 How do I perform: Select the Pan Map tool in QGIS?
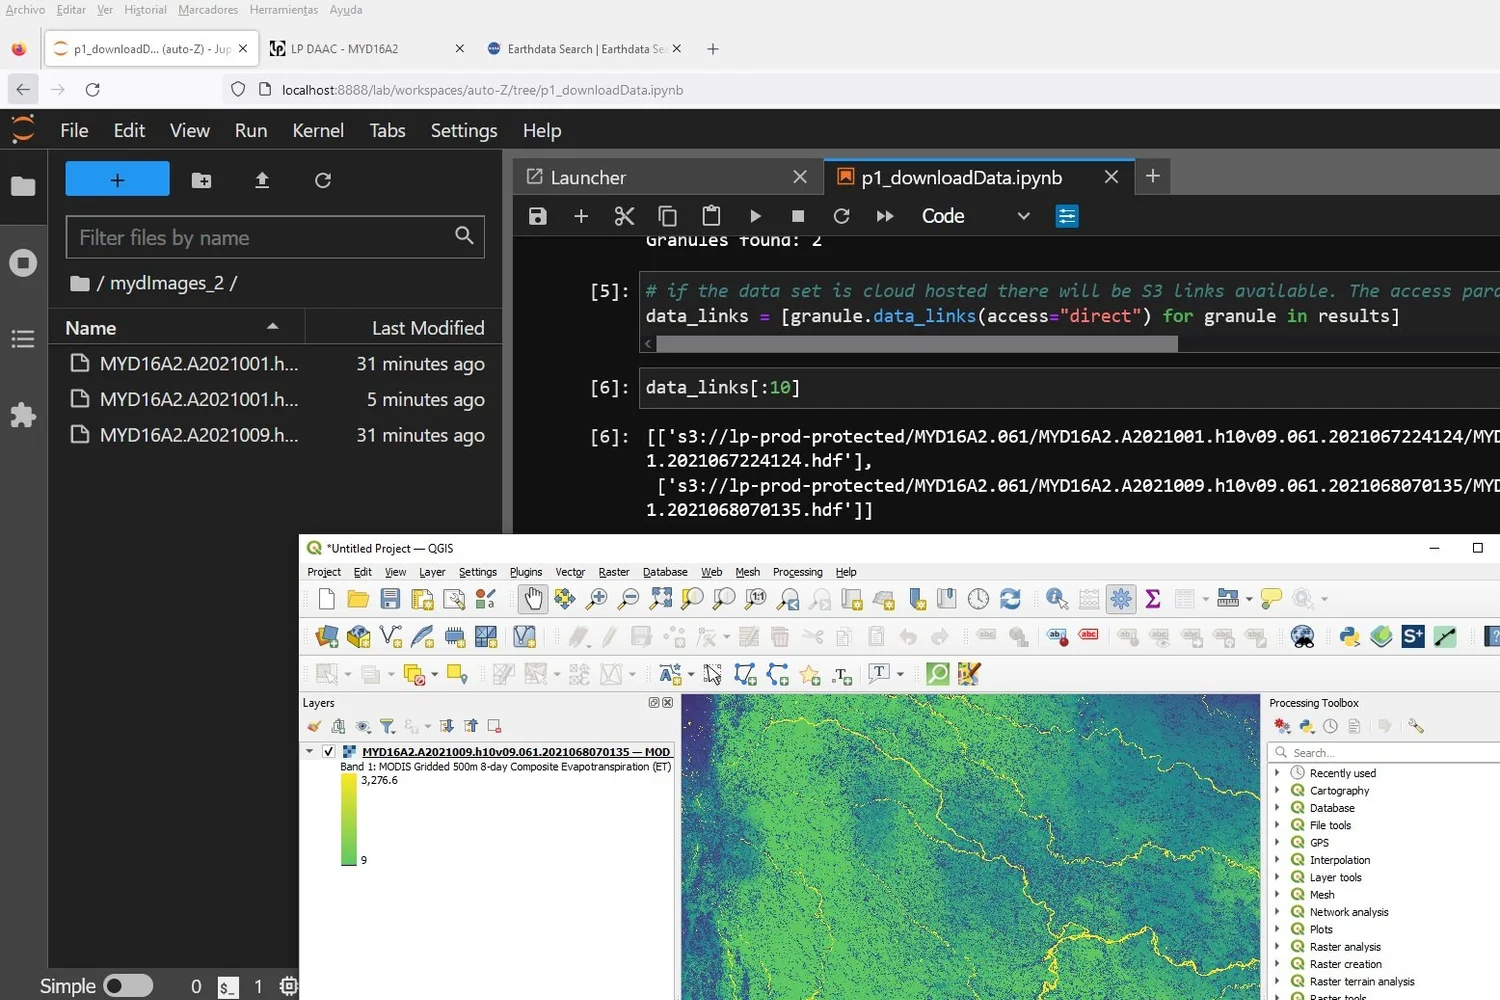(533, 598)
